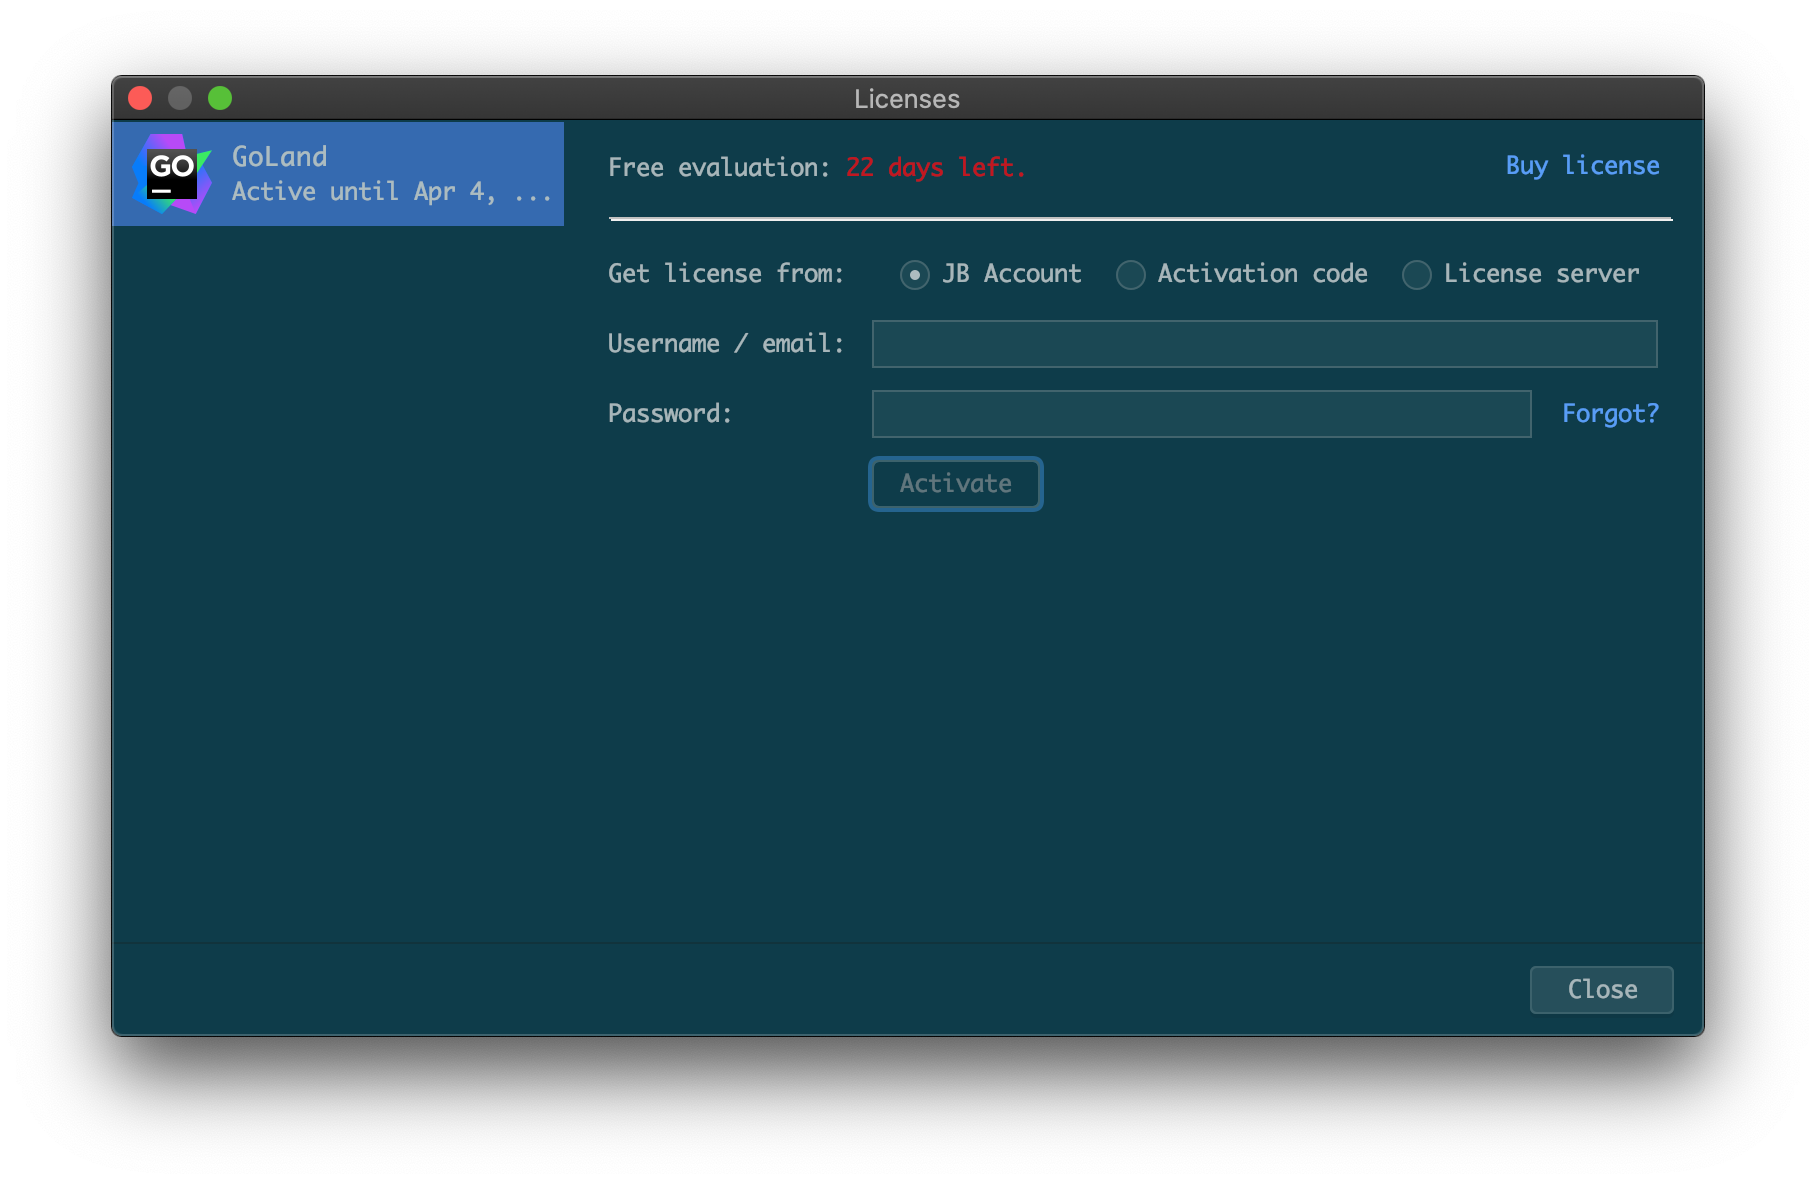Close the Licenses window with red button
Screen dimensions: 1816x1184
coord(140,98)
